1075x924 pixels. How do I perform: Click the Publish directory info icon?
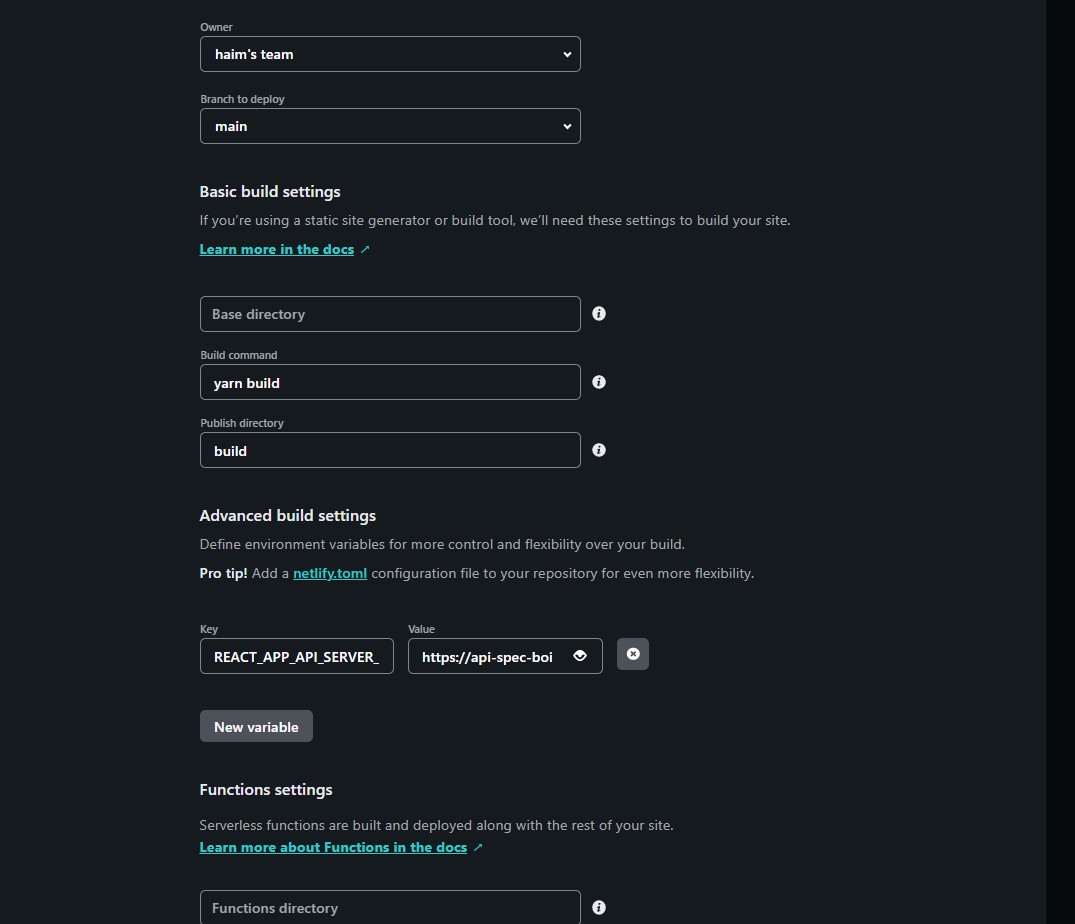point(598,450)
